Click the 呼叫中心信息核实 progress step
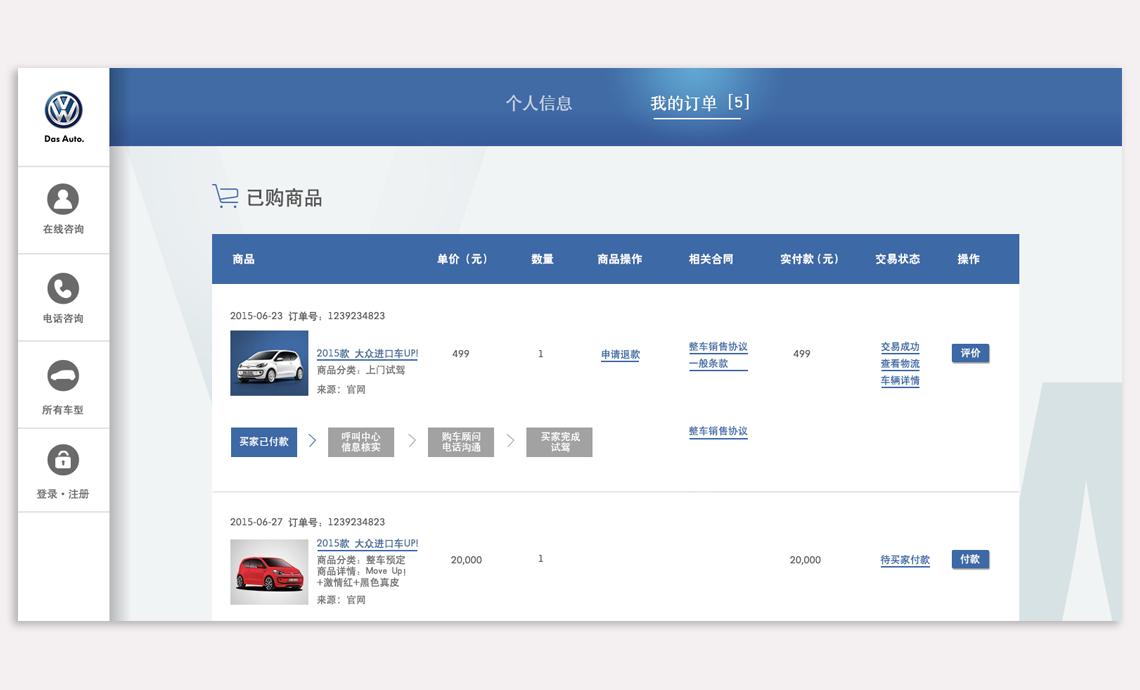Screen dimensions: 1140x690 (361, 442)
